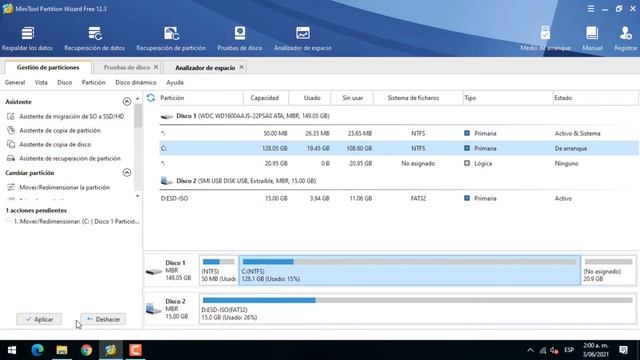Screen dimensions: 640x360
Task: Open the Disco menu
Action: 64,82
